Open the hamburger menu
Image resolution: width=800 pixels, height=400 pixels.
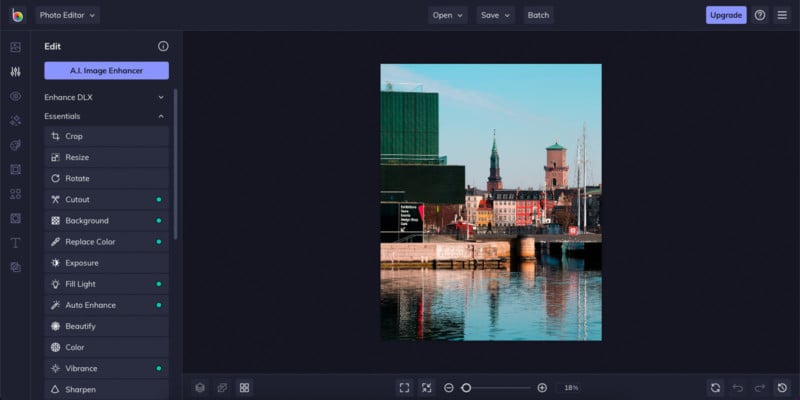(x=782, y=15)
